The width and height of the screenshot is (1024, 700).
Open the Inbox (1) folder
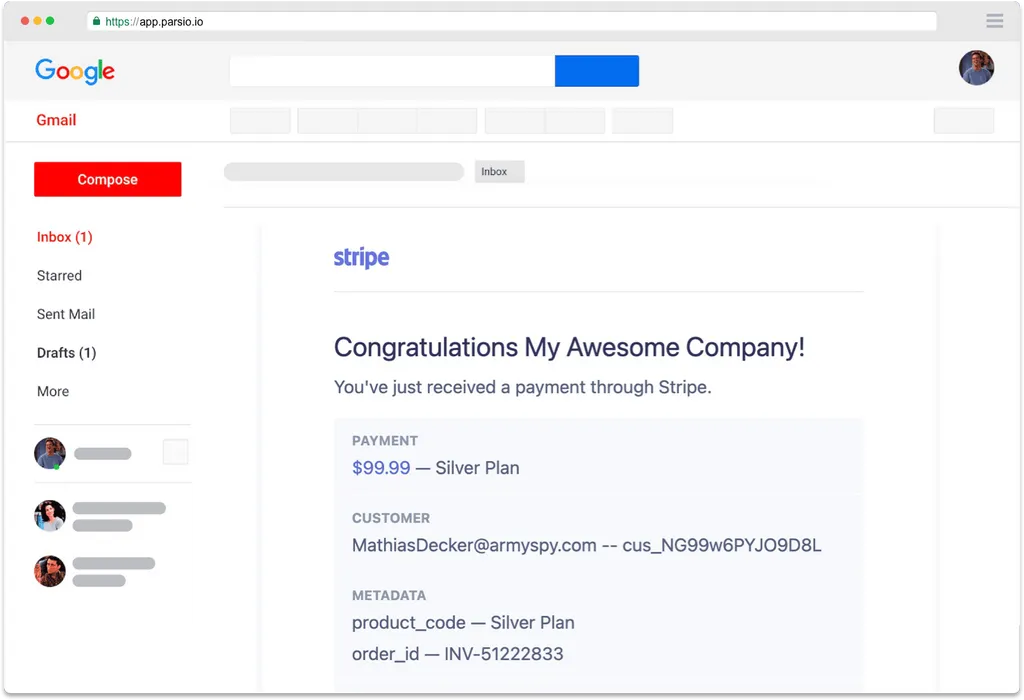[x=65, y=237]
